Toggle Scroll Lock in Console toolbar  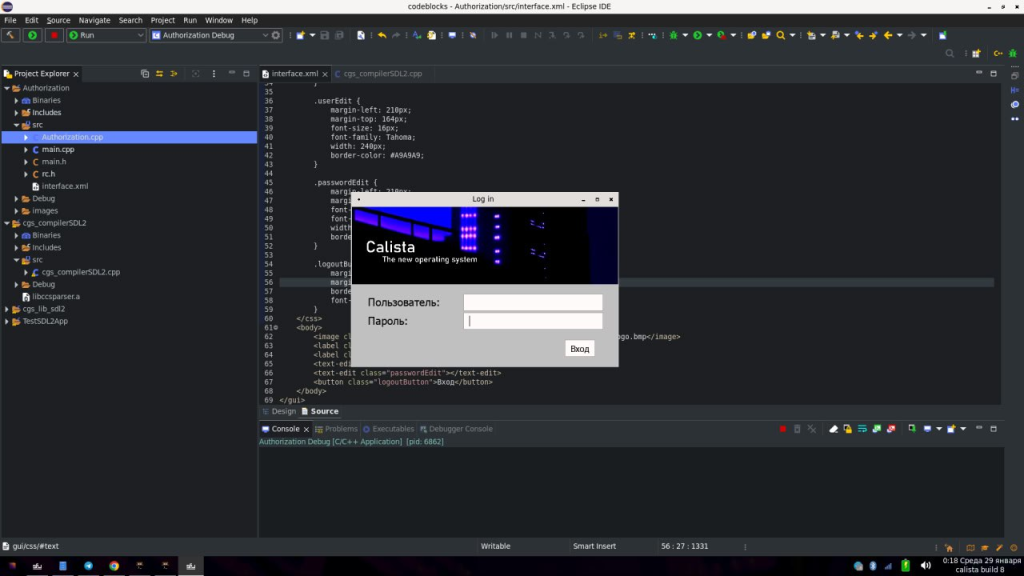[847, 429]
